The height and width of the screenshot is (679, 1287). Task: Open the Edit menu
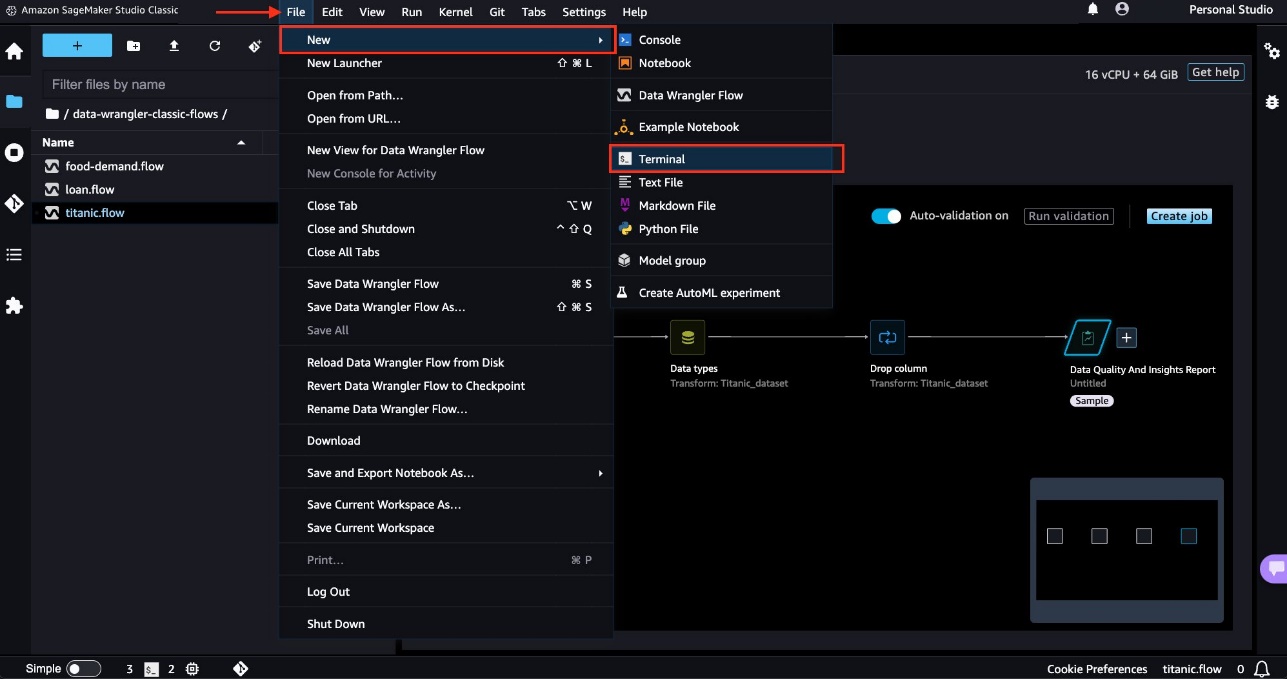point(332,12)
